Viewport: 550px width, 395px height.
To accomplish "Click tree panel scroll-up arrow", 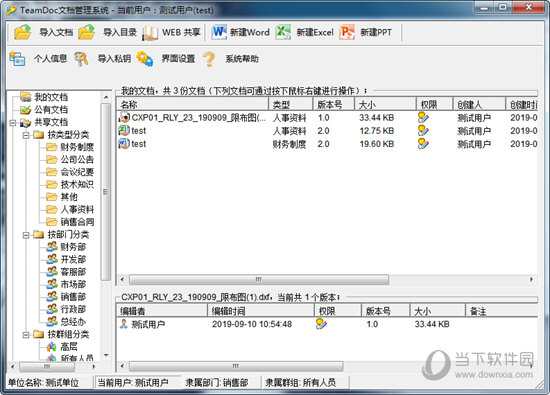I will [x=106, y=96].
